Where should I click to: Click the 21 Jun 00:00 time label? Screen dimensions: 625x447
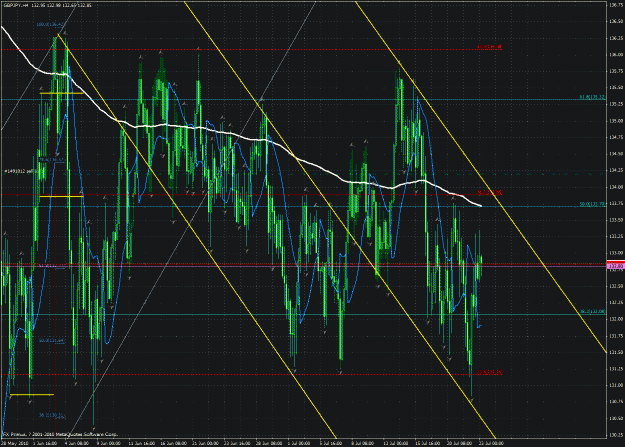[x=206, y=443]
